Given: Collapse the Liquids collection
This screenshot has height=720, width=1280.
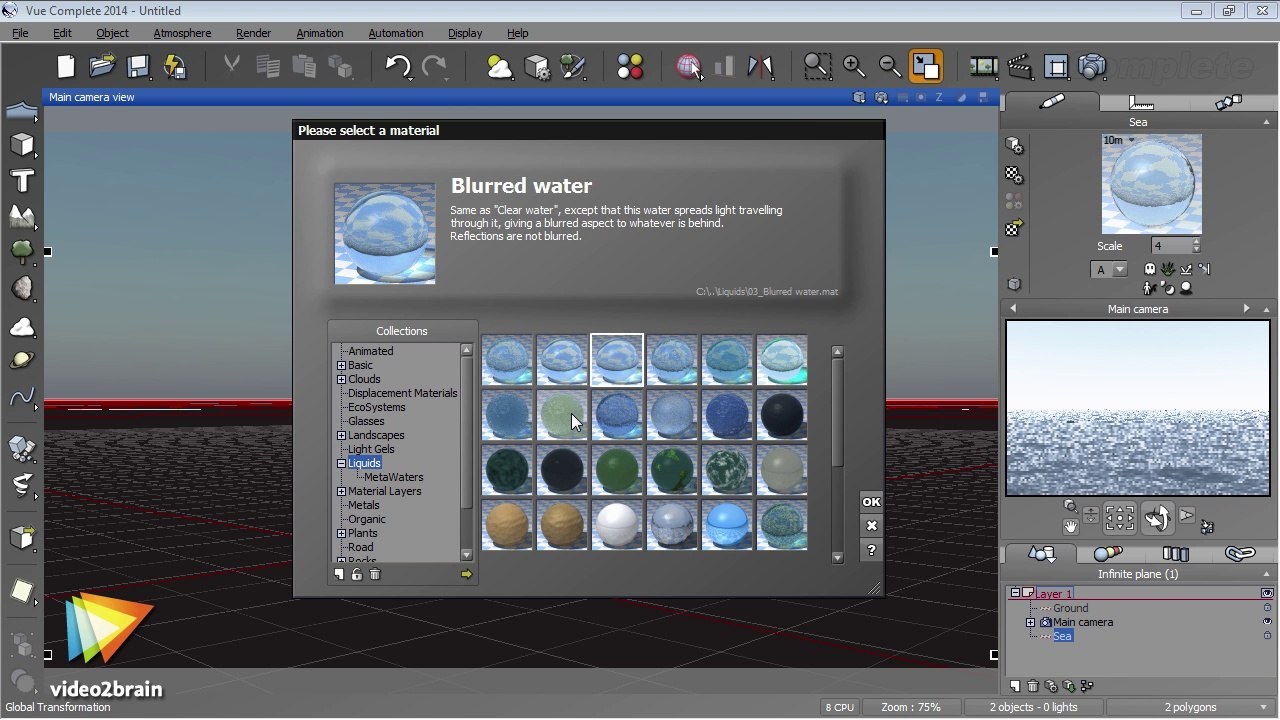Looking at the screenshot, I should (x=342, y=463).
